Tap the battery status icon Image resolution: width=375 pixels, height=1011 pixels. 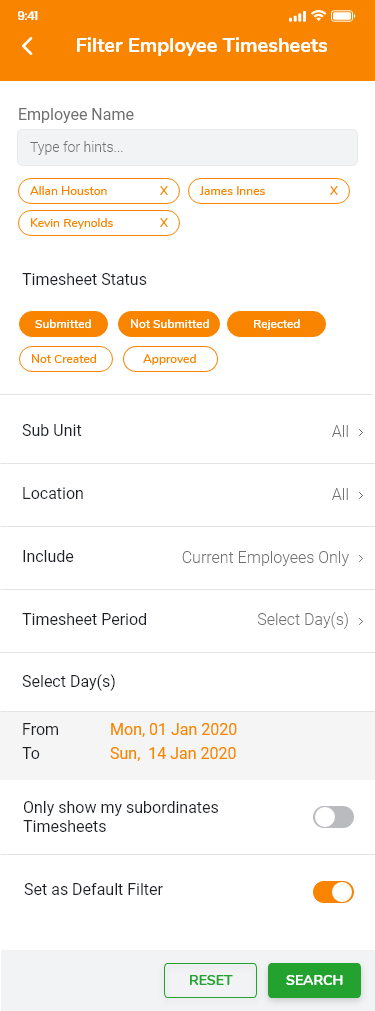343,16
